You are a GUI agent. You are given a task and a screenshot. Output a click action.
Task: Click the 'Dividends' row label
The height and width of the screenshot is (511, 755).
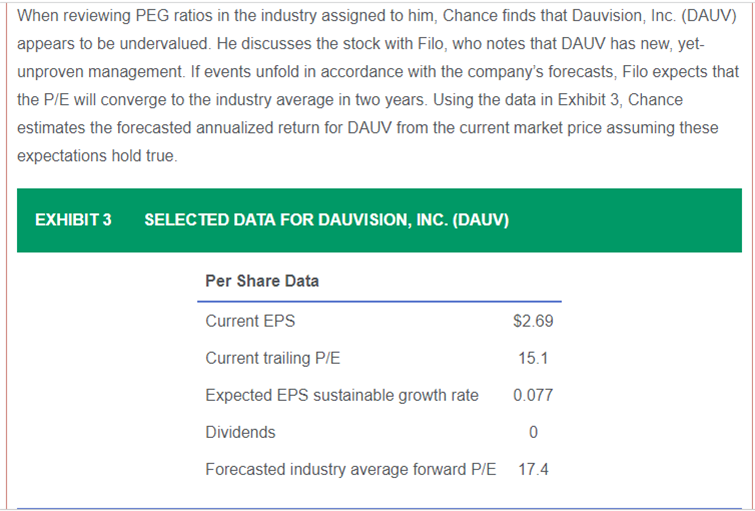click(240, 432)
